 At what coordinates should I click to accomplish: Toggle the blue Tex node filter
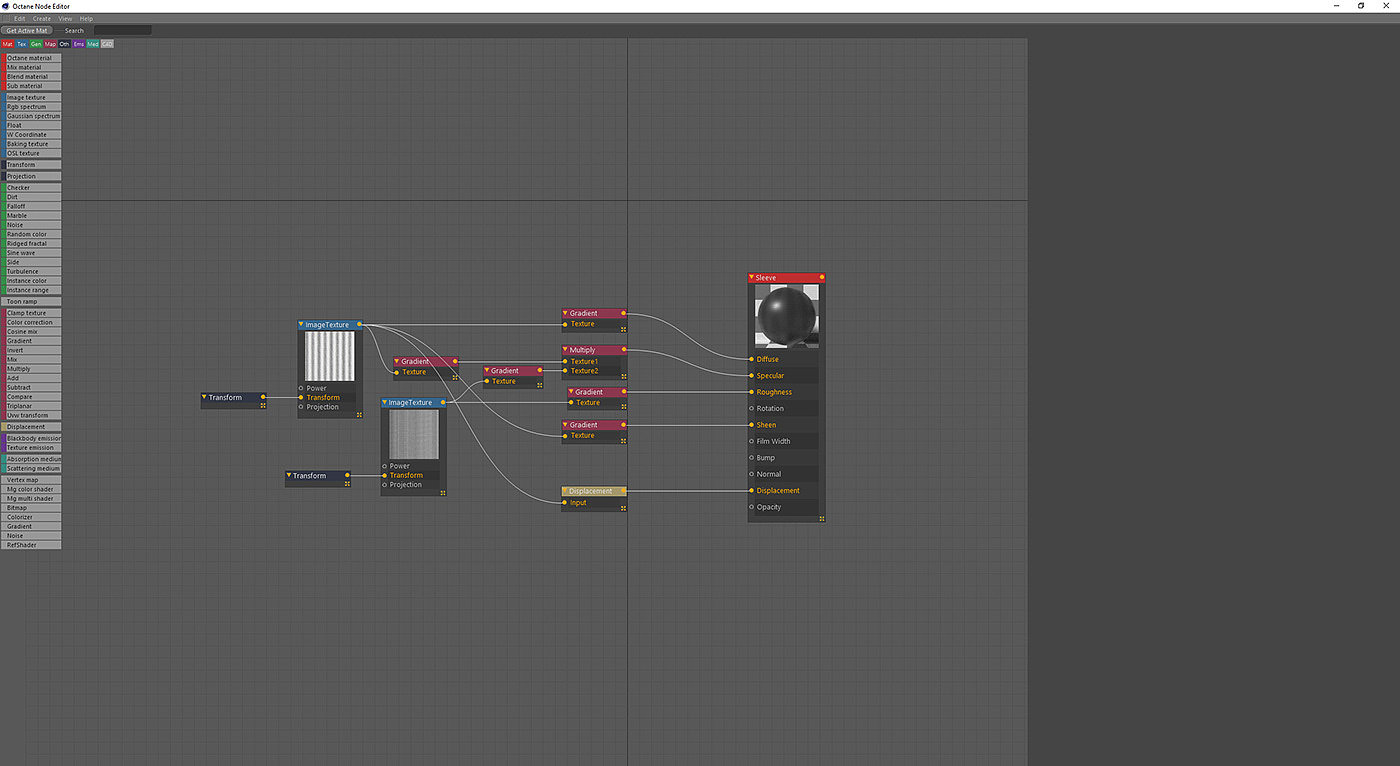click(22, 44)
